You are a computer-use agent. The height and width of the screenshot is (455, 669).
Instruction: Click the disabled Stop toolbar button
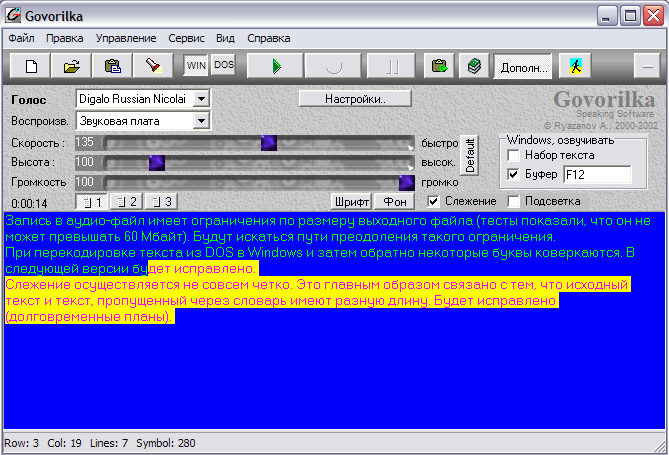click(333, 66)
